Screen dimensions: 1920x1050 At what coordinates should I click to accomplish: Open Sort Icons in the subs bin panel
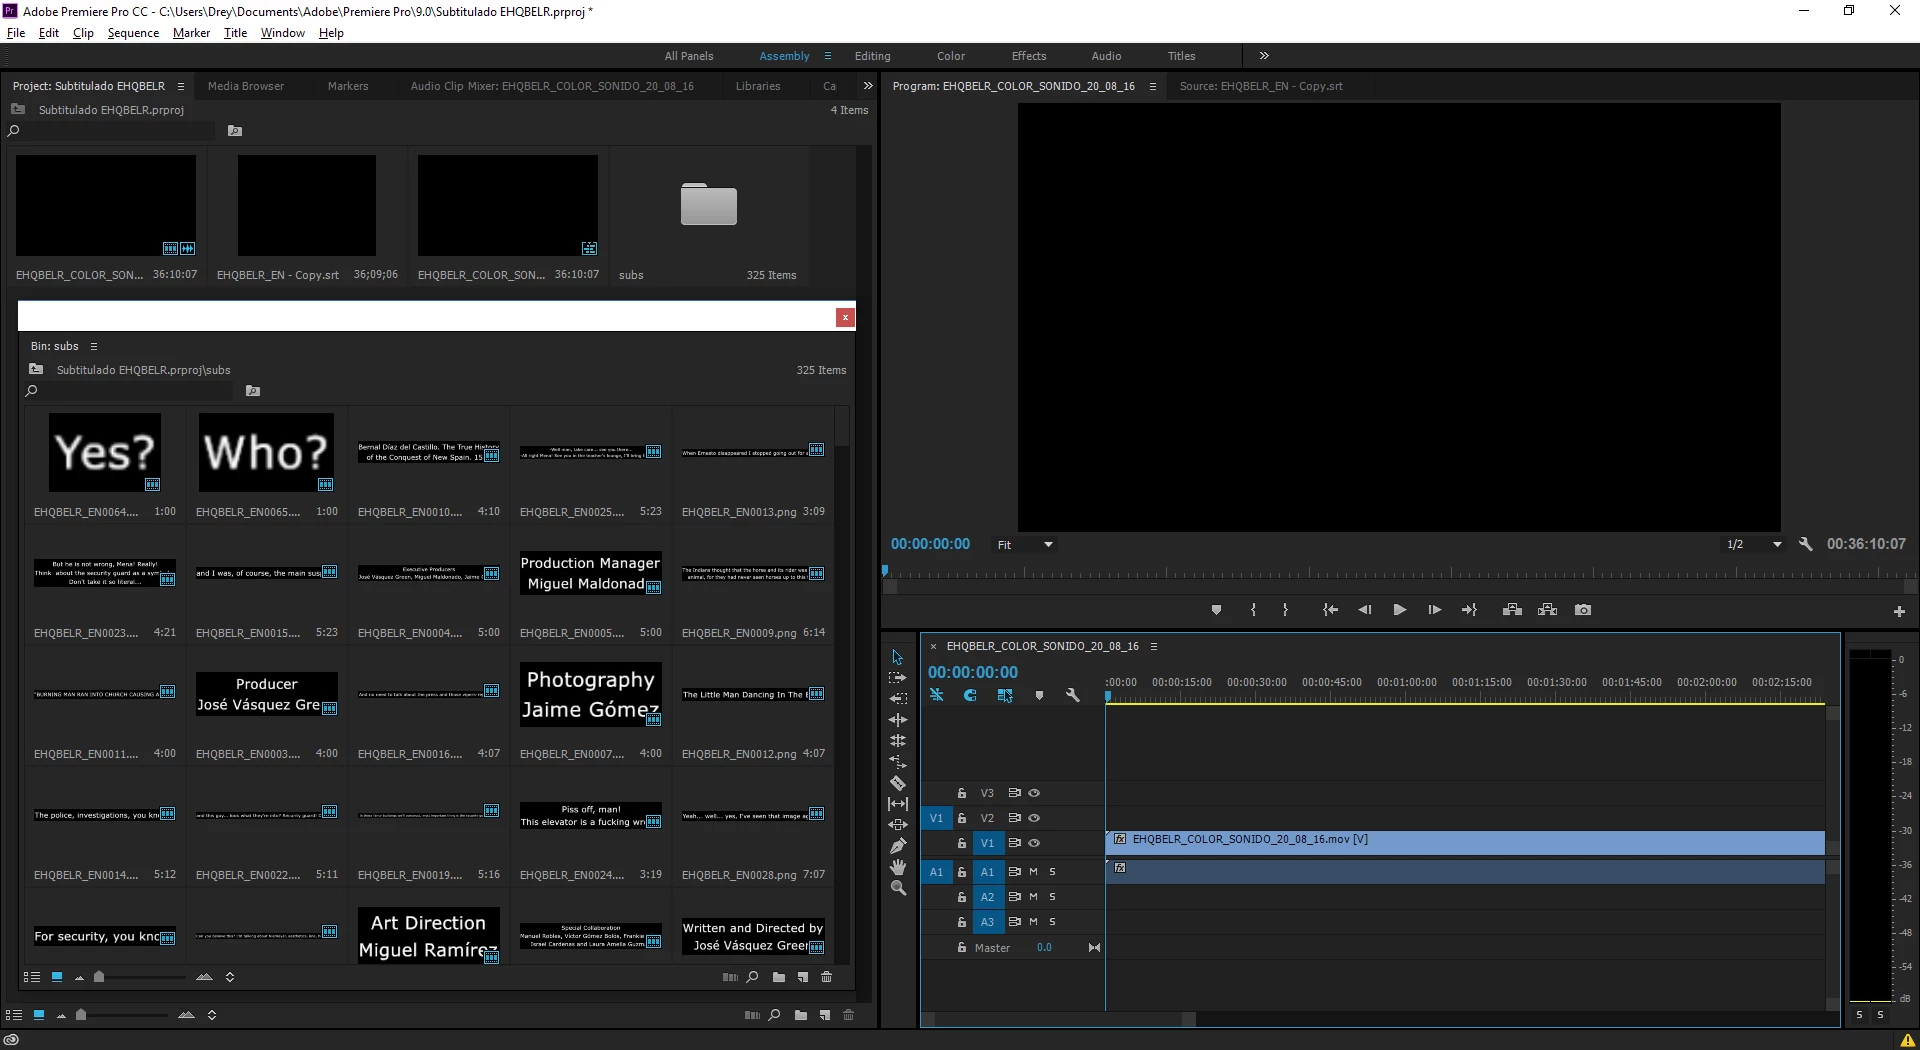point(230,977)
